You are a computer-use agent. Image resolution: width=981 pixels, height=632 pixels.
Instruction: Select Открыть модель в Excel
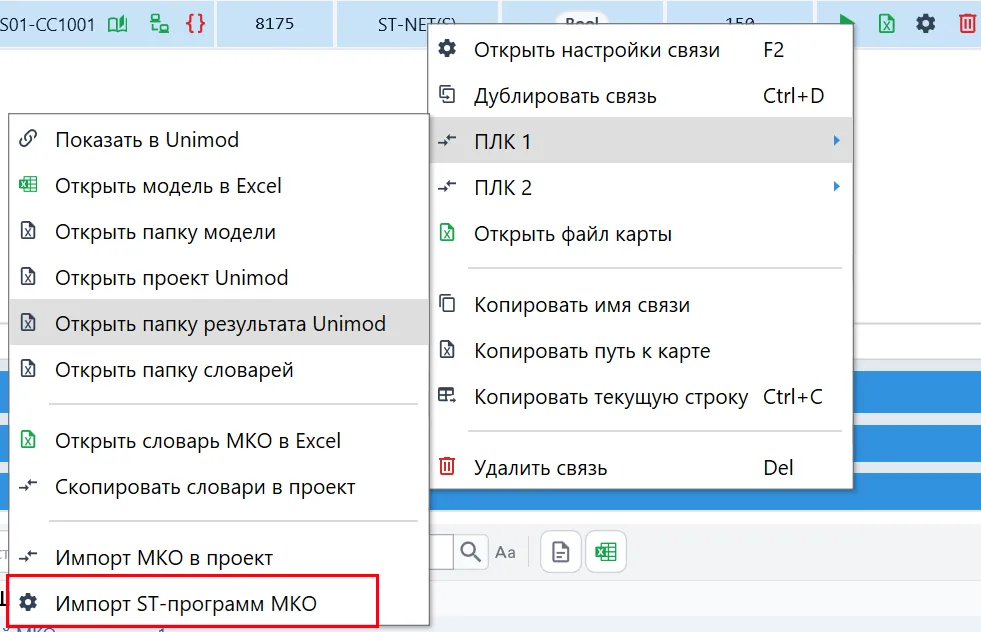[x=219, y=185]
